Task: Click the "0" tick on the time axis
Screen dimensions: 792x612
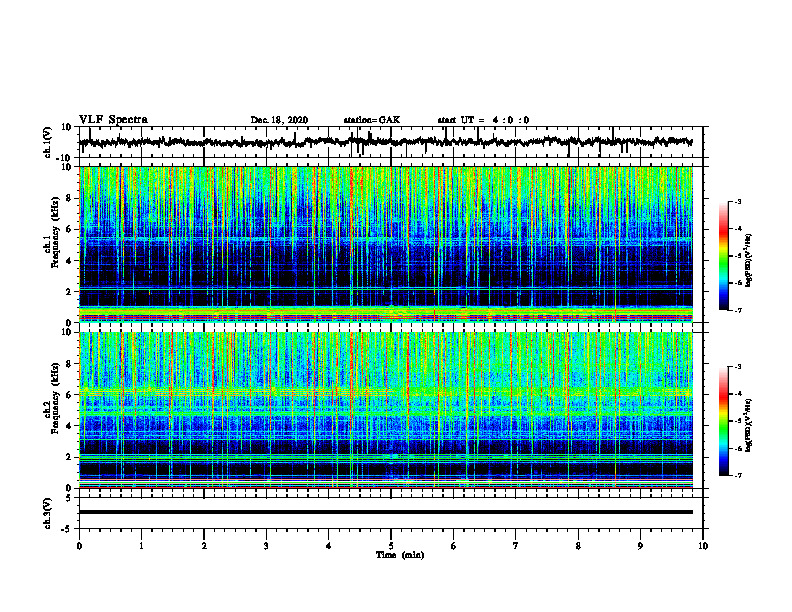Action: [x=79, y=546]
